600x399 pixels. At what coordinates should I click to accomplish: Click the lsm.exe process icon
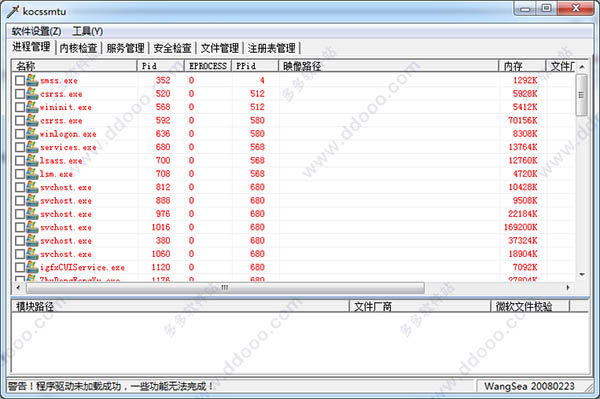point(32,174)
